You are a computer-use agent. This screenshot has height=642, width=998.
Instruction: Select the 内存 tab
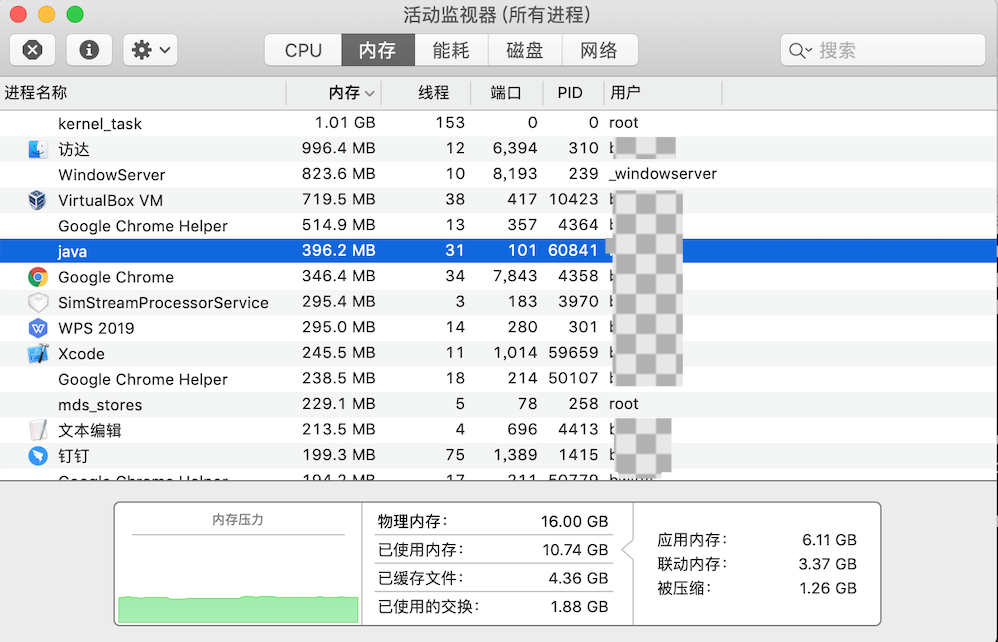coord(377,50)
